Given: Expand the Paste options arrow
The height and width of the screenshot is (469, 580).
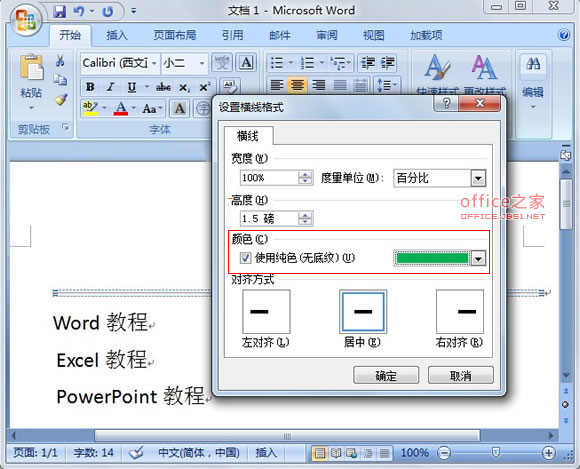Looking at the screenshot, I should click(x=31, y=108).
